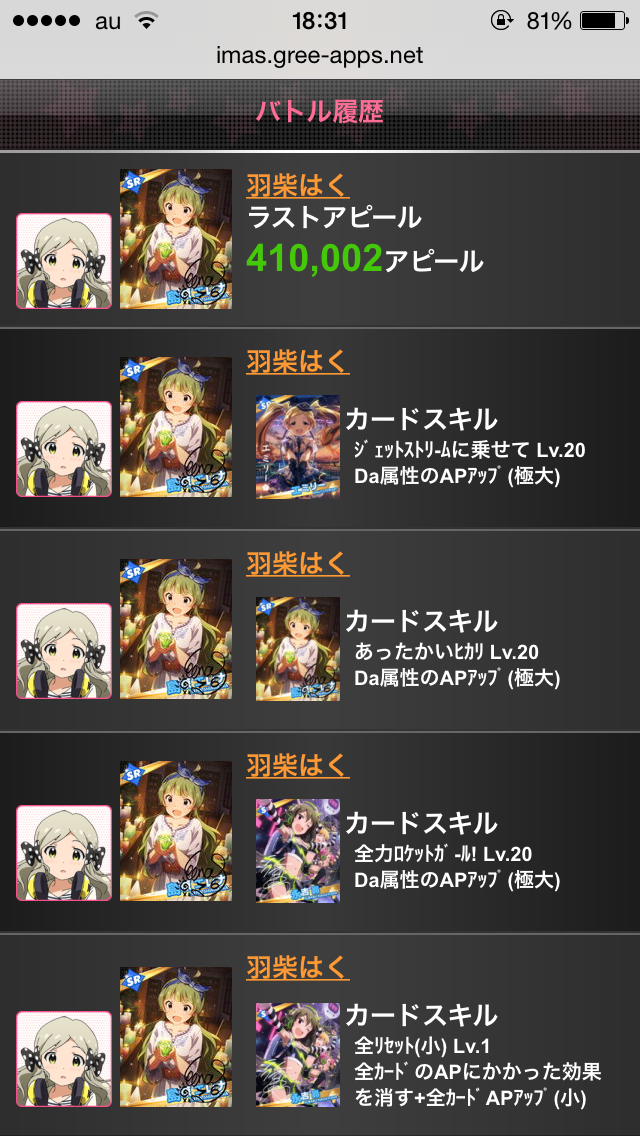Tap player avatar in 全リセット(小) row
The image size is (640, 1136).
64,1058
